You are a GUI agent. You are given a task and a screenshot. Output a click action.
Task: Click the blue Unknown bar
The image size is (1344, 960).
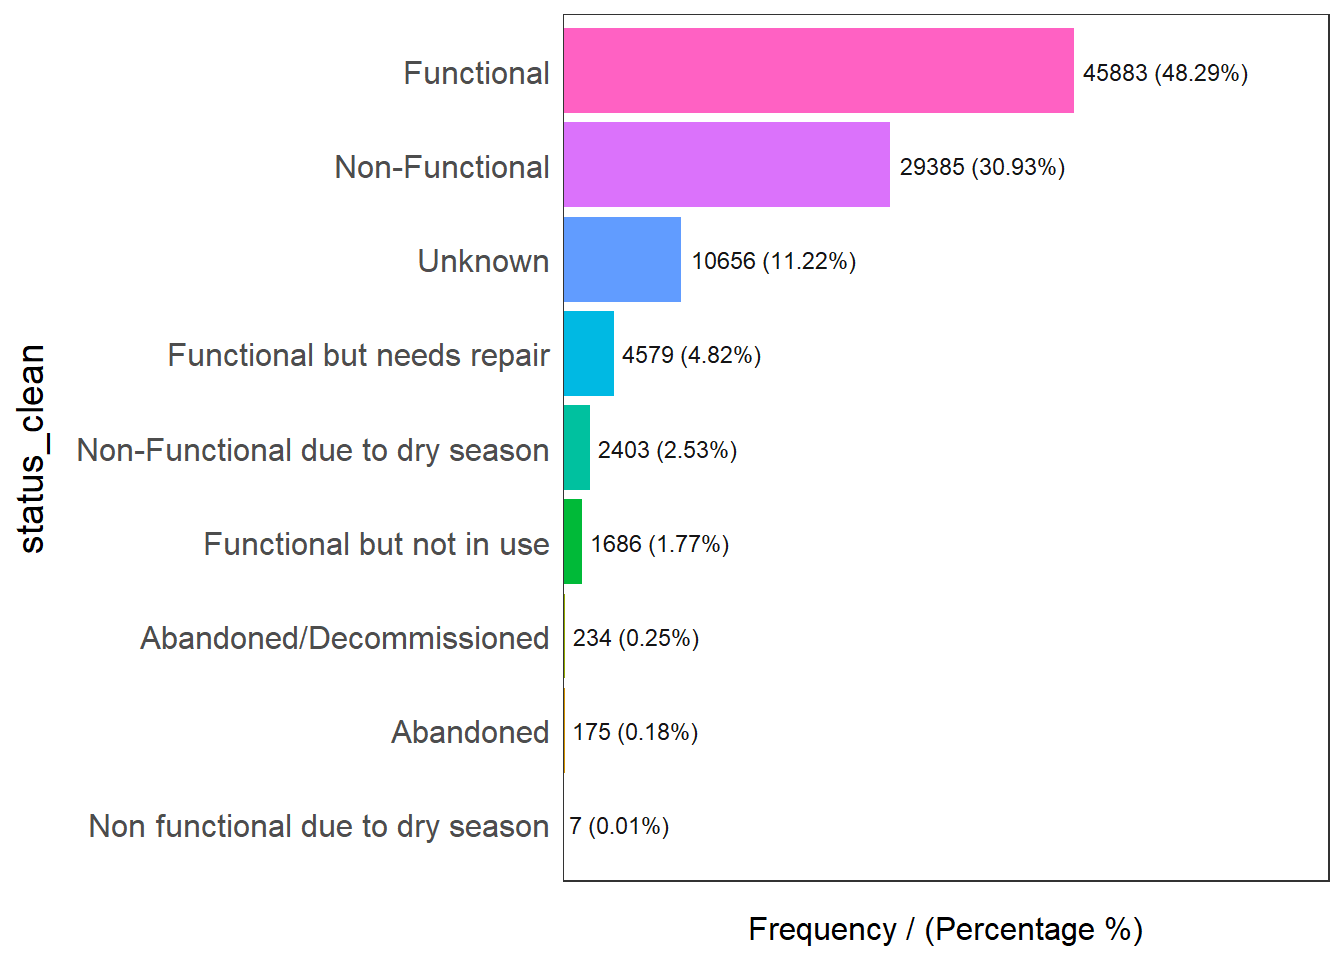(x=622, y=260)
